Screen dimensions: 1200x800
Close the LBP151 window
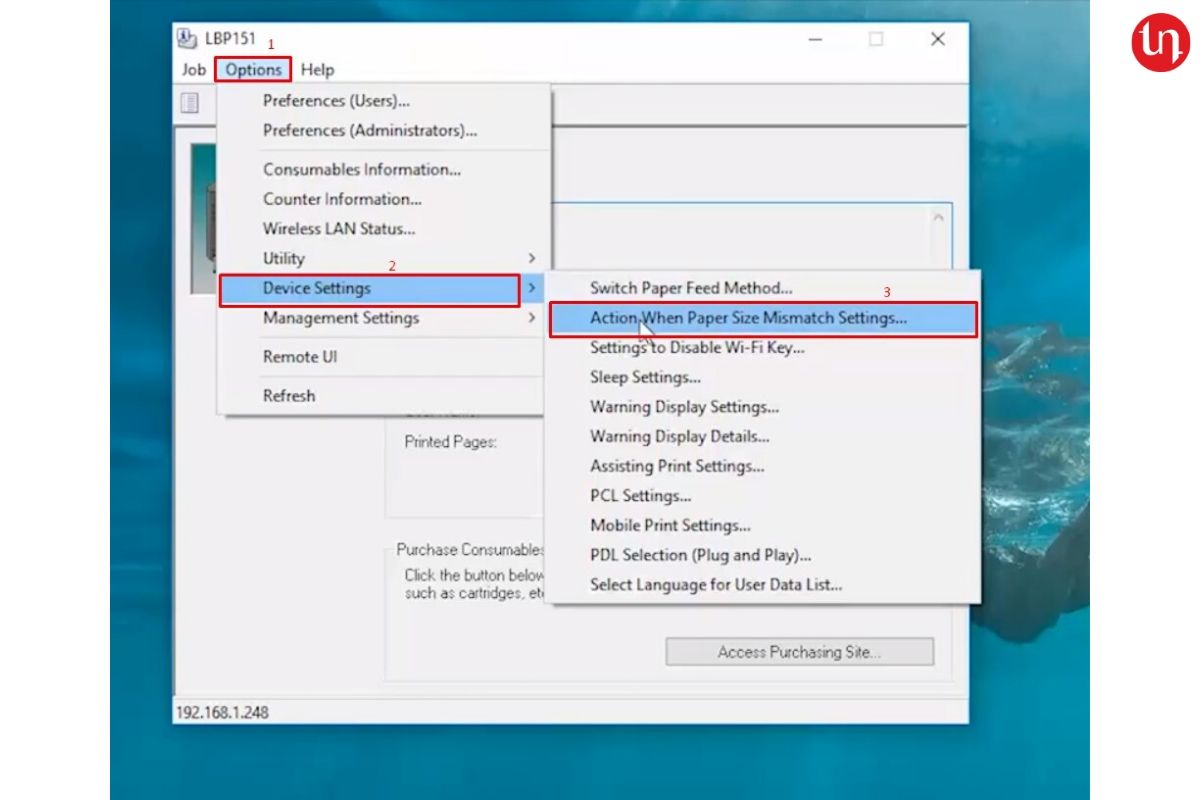coord(937,39)
